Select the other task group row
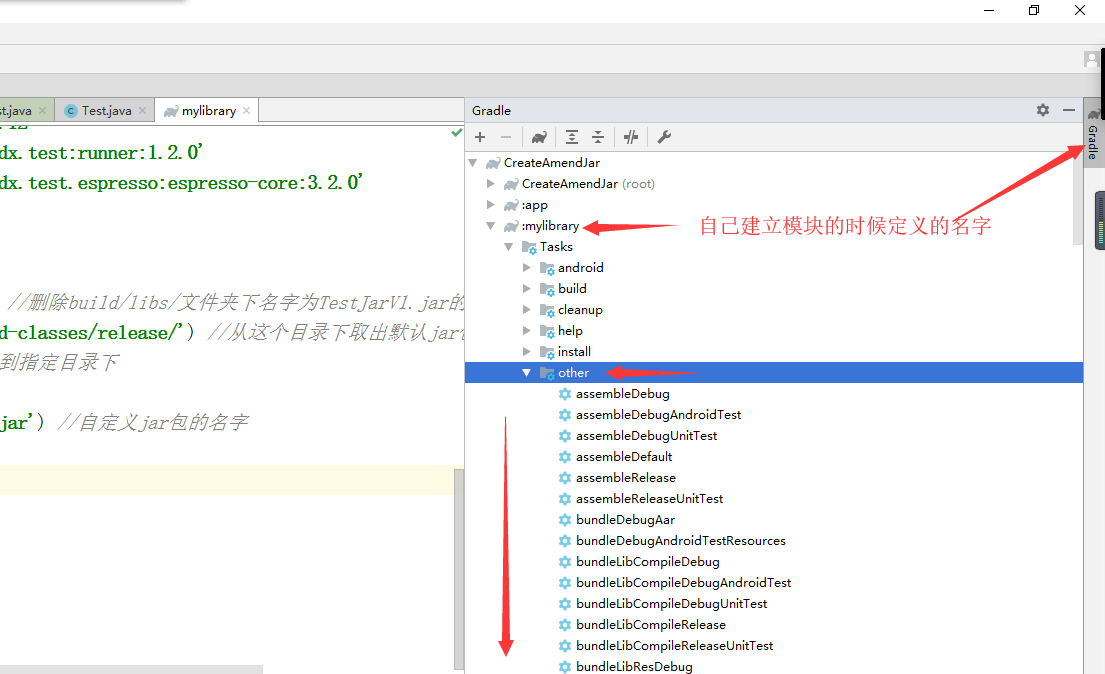Viewport: 1105px width, 674px height. pyautogui.click(x=774, y=373)
